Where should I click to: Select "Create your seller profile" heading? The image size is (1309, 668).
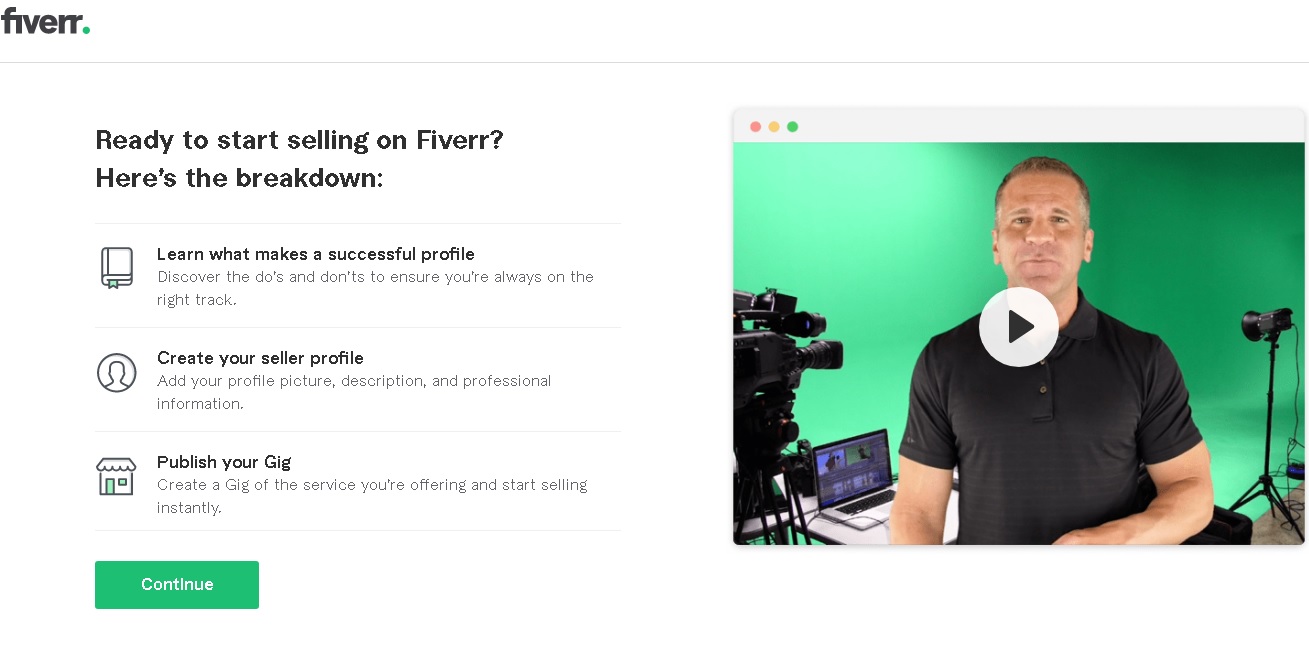[260, 358]
